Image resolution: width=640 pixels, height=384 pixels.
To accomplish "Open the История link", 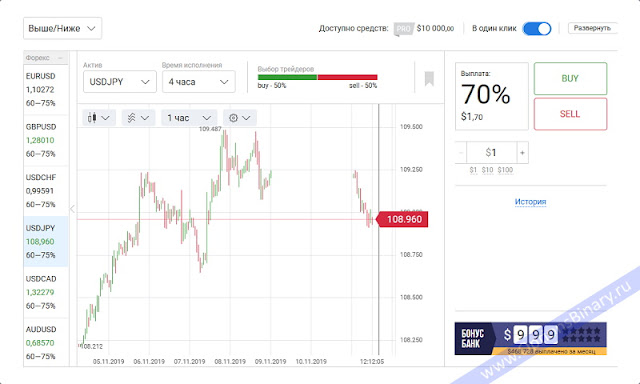I will [530, 202].
